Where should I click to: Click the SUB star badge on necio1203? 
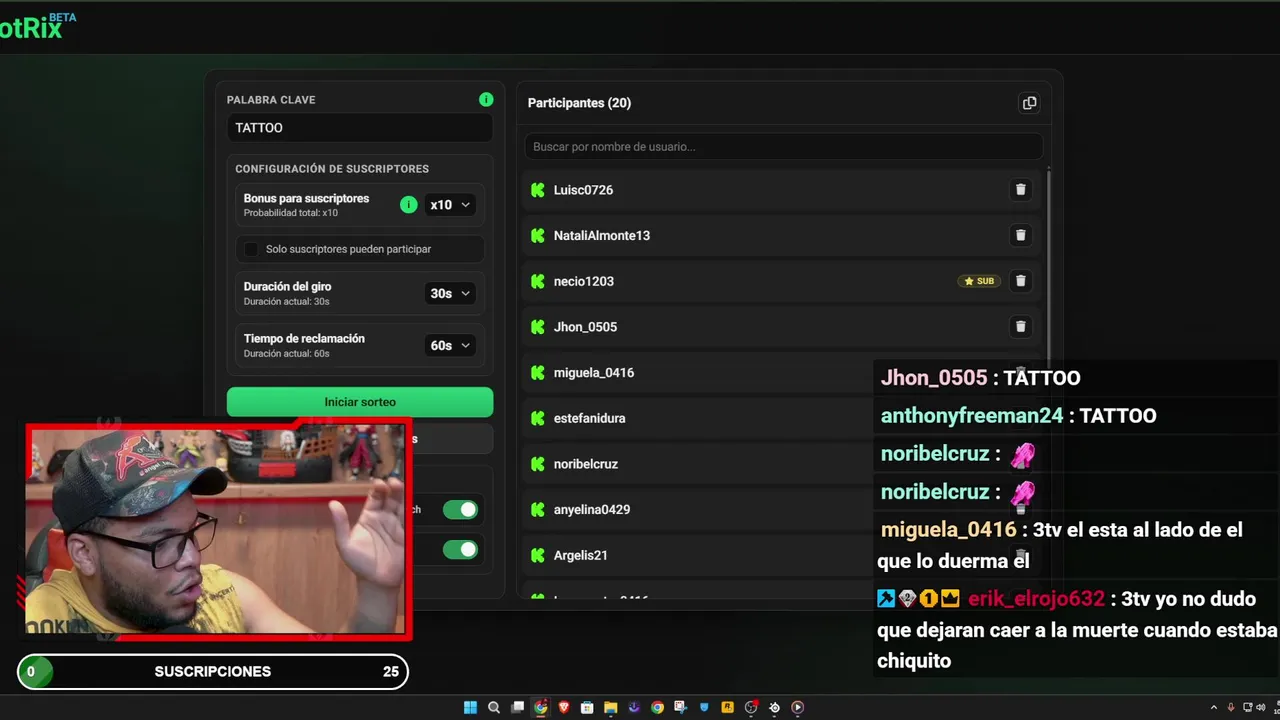coord(979,281)
